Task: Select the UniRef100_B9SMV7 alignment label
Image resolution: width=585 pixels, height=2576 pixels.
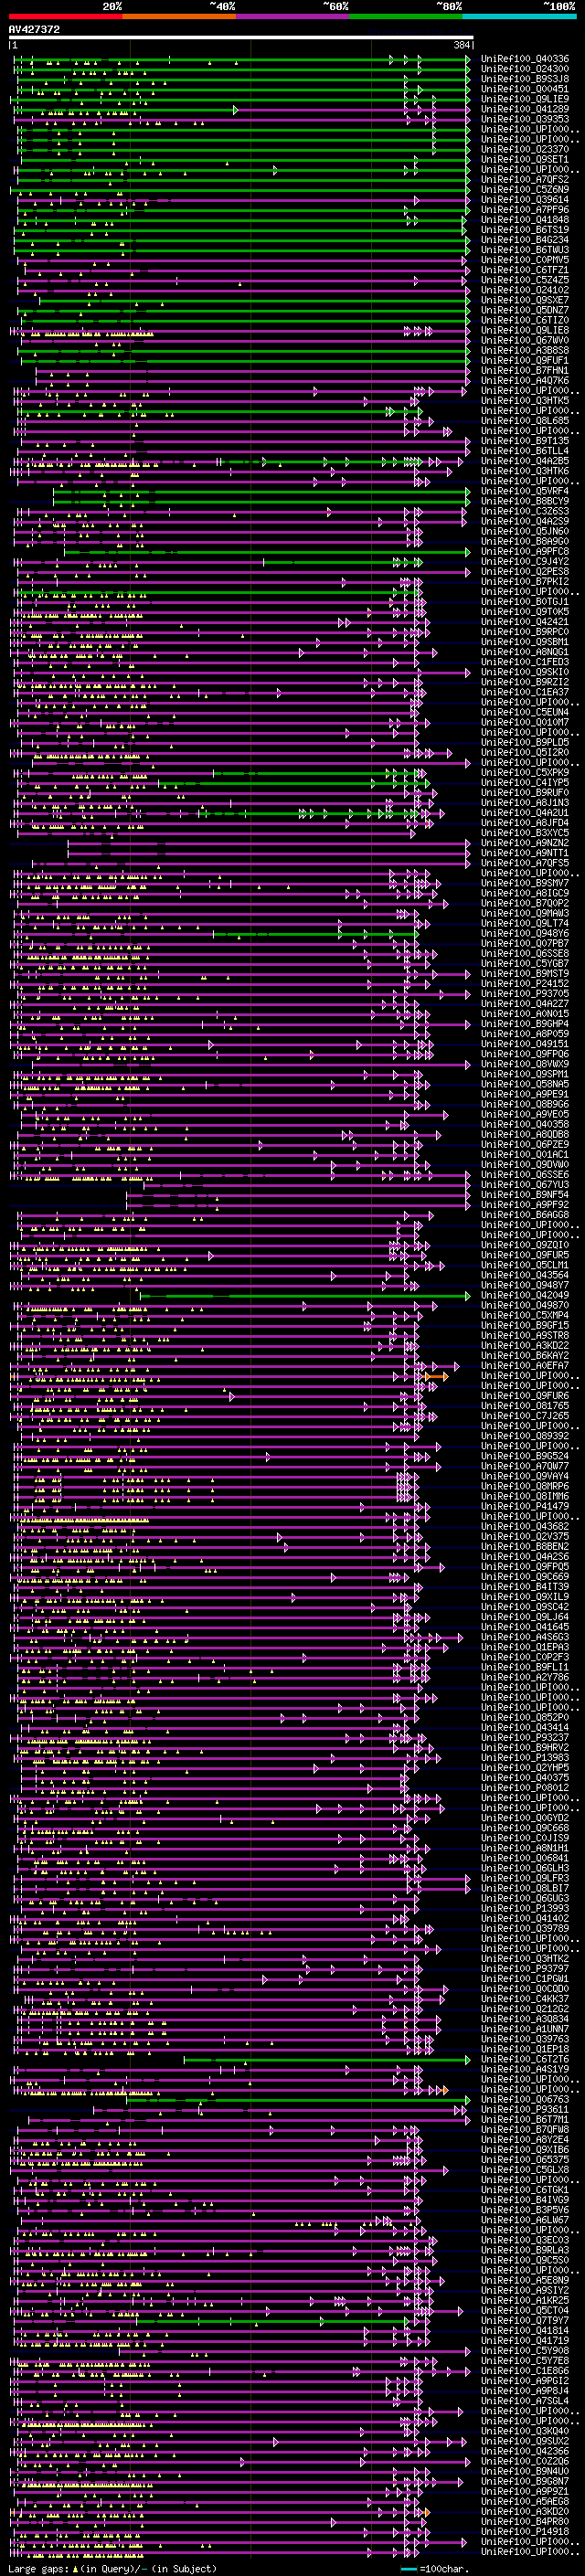Action: click(x=525, y=884)
